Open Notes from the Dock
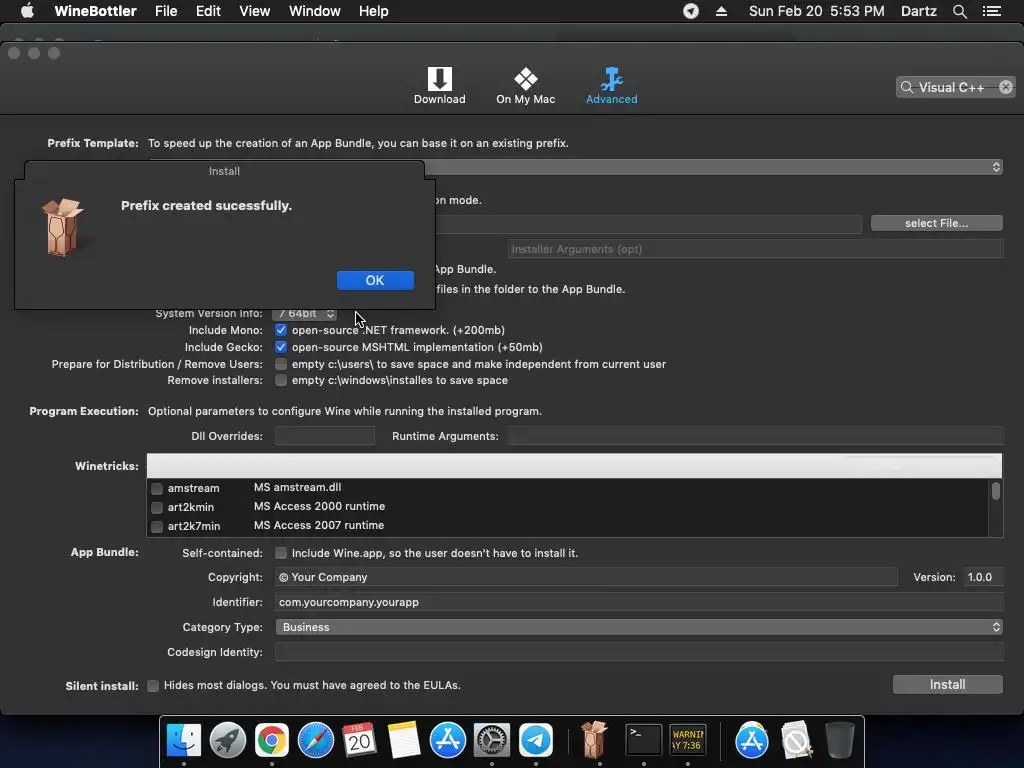The width and height of the screenshot is (1024, 768). coord(404,740)
